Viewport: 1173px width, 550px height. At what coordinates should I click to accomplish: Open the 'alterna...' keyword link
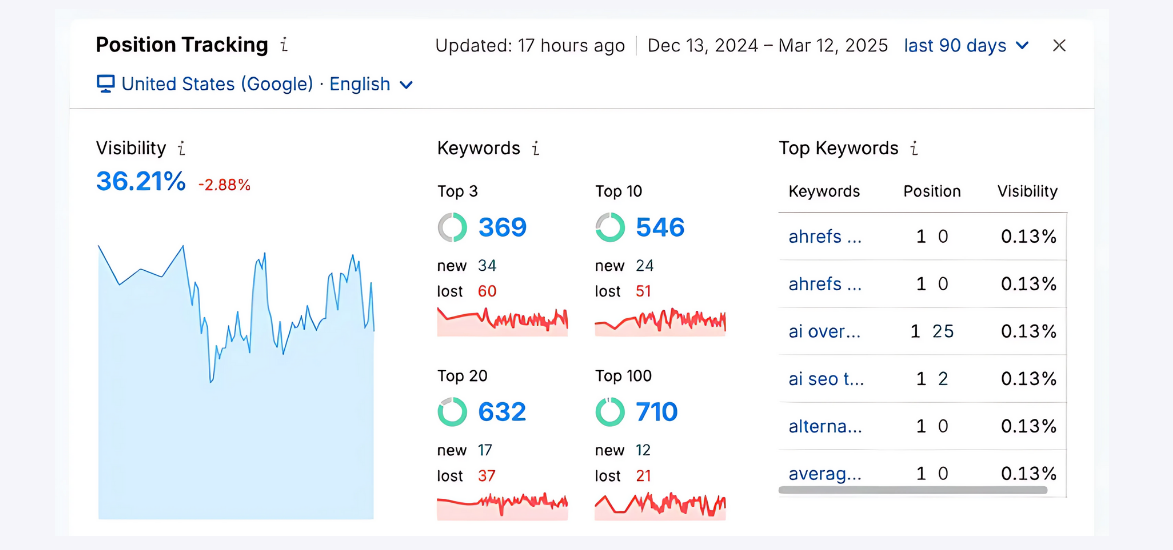[825, 426]
